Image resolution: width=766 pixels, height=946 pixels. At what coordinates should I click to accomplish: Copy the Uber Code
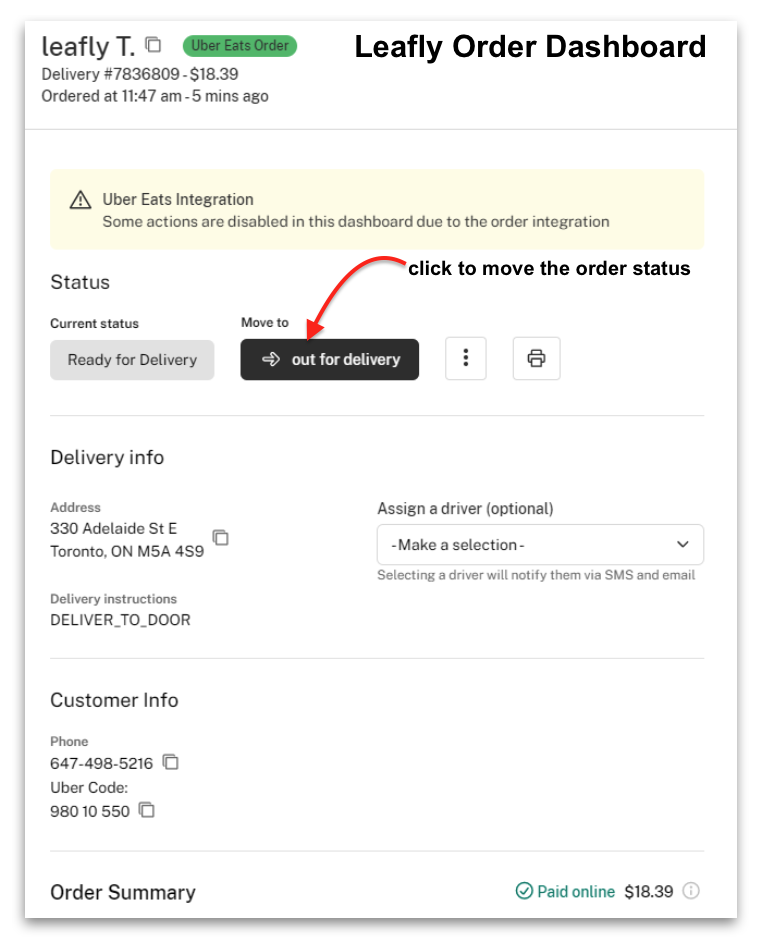click(147, 810)
